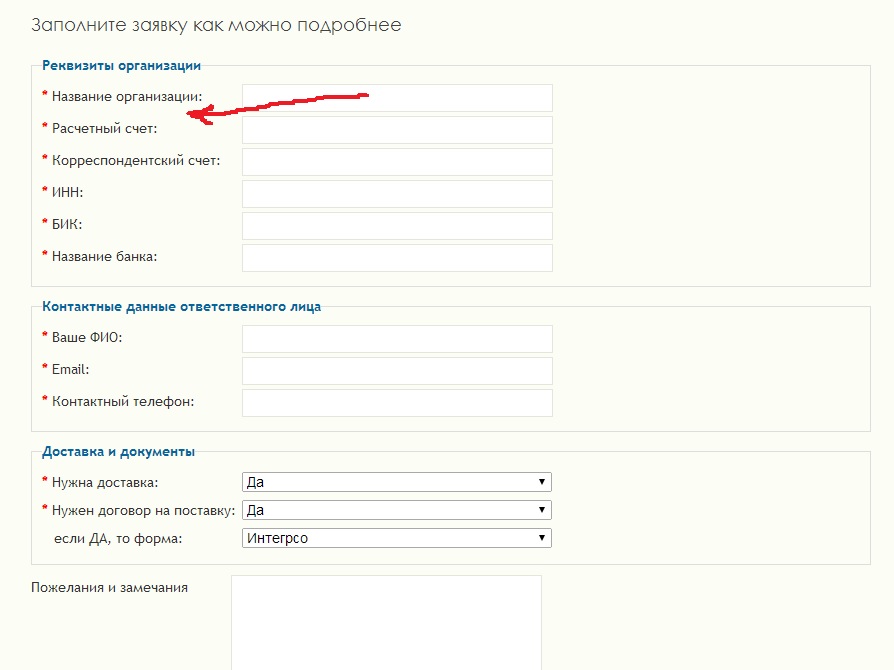The height and width of the screenshot is (670, 894).
Task: Click the Название банка text field
Action: coord(397,258)
